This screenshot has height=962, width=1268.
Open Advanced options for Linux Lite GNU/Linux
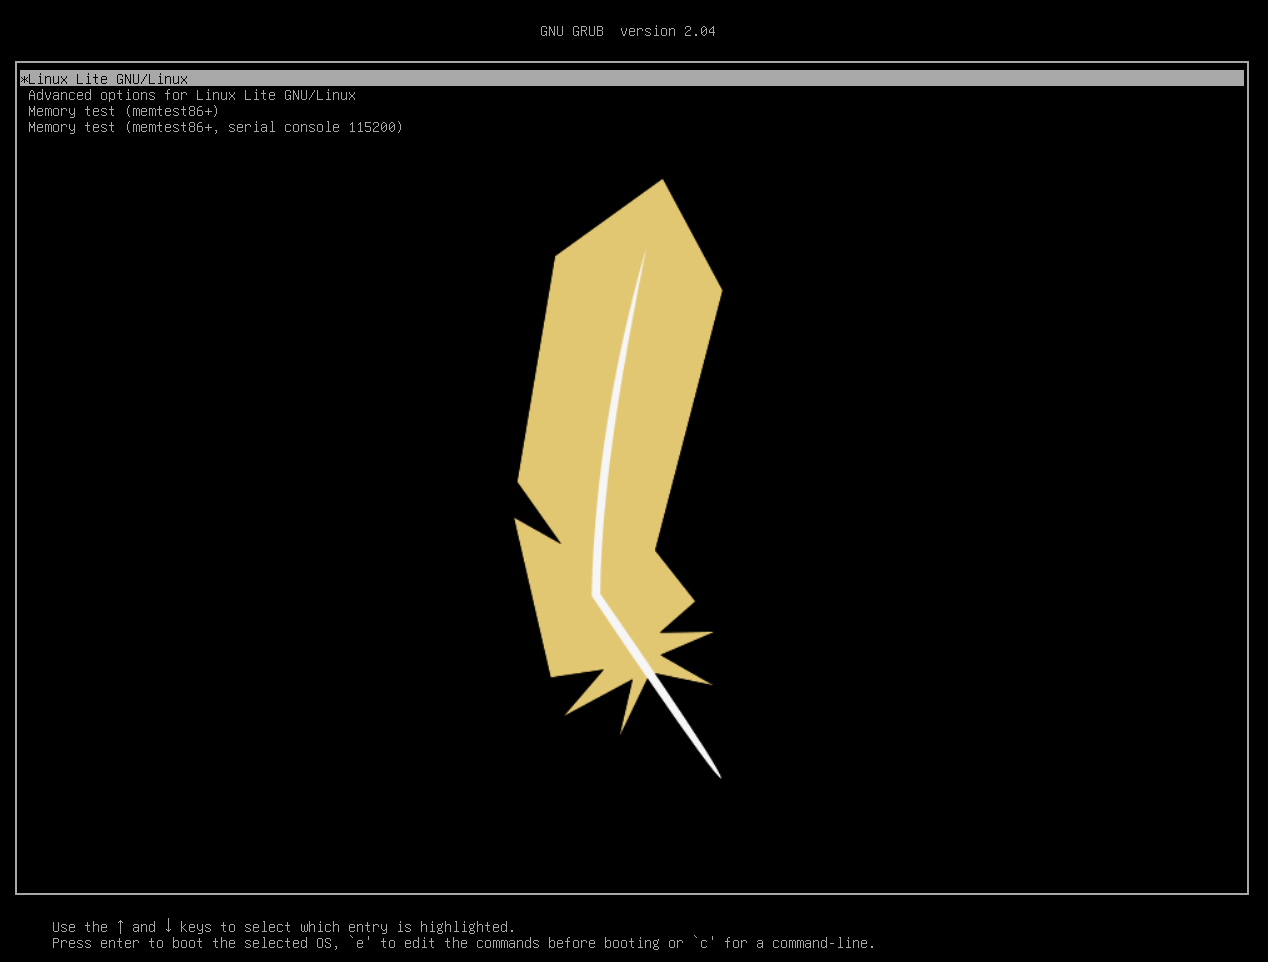coord(192,95)
